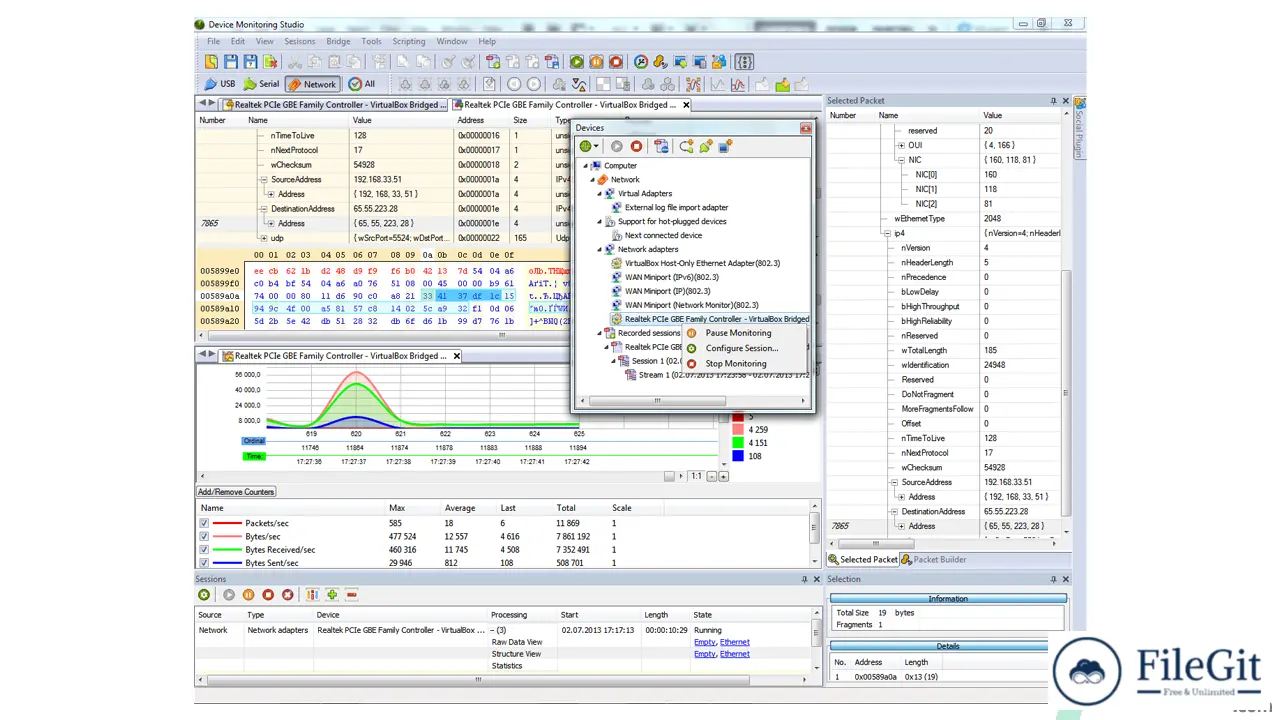Switch to the Selected Packet tab
The height and width of the screenshot is (720, 1280).
(862, 560)
